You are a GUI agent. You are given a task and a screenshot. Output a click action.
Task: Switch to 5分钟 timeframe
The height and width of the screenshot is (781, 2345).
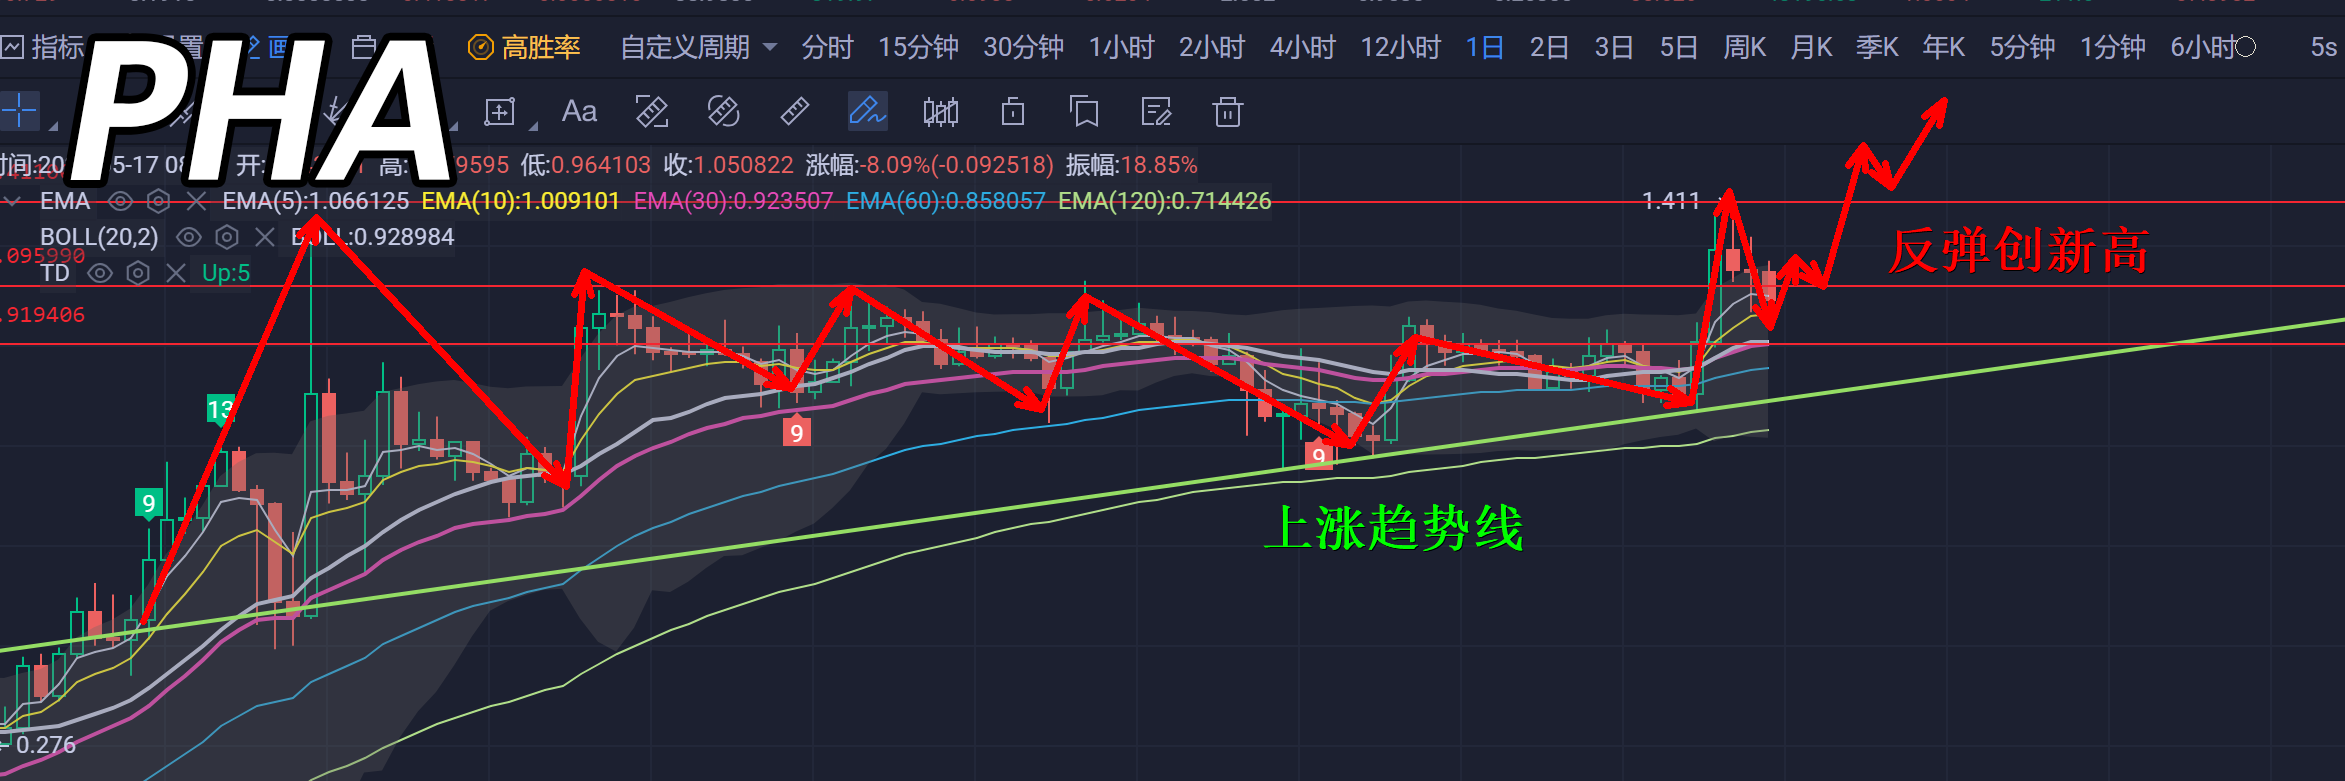tap(2022, 47)
